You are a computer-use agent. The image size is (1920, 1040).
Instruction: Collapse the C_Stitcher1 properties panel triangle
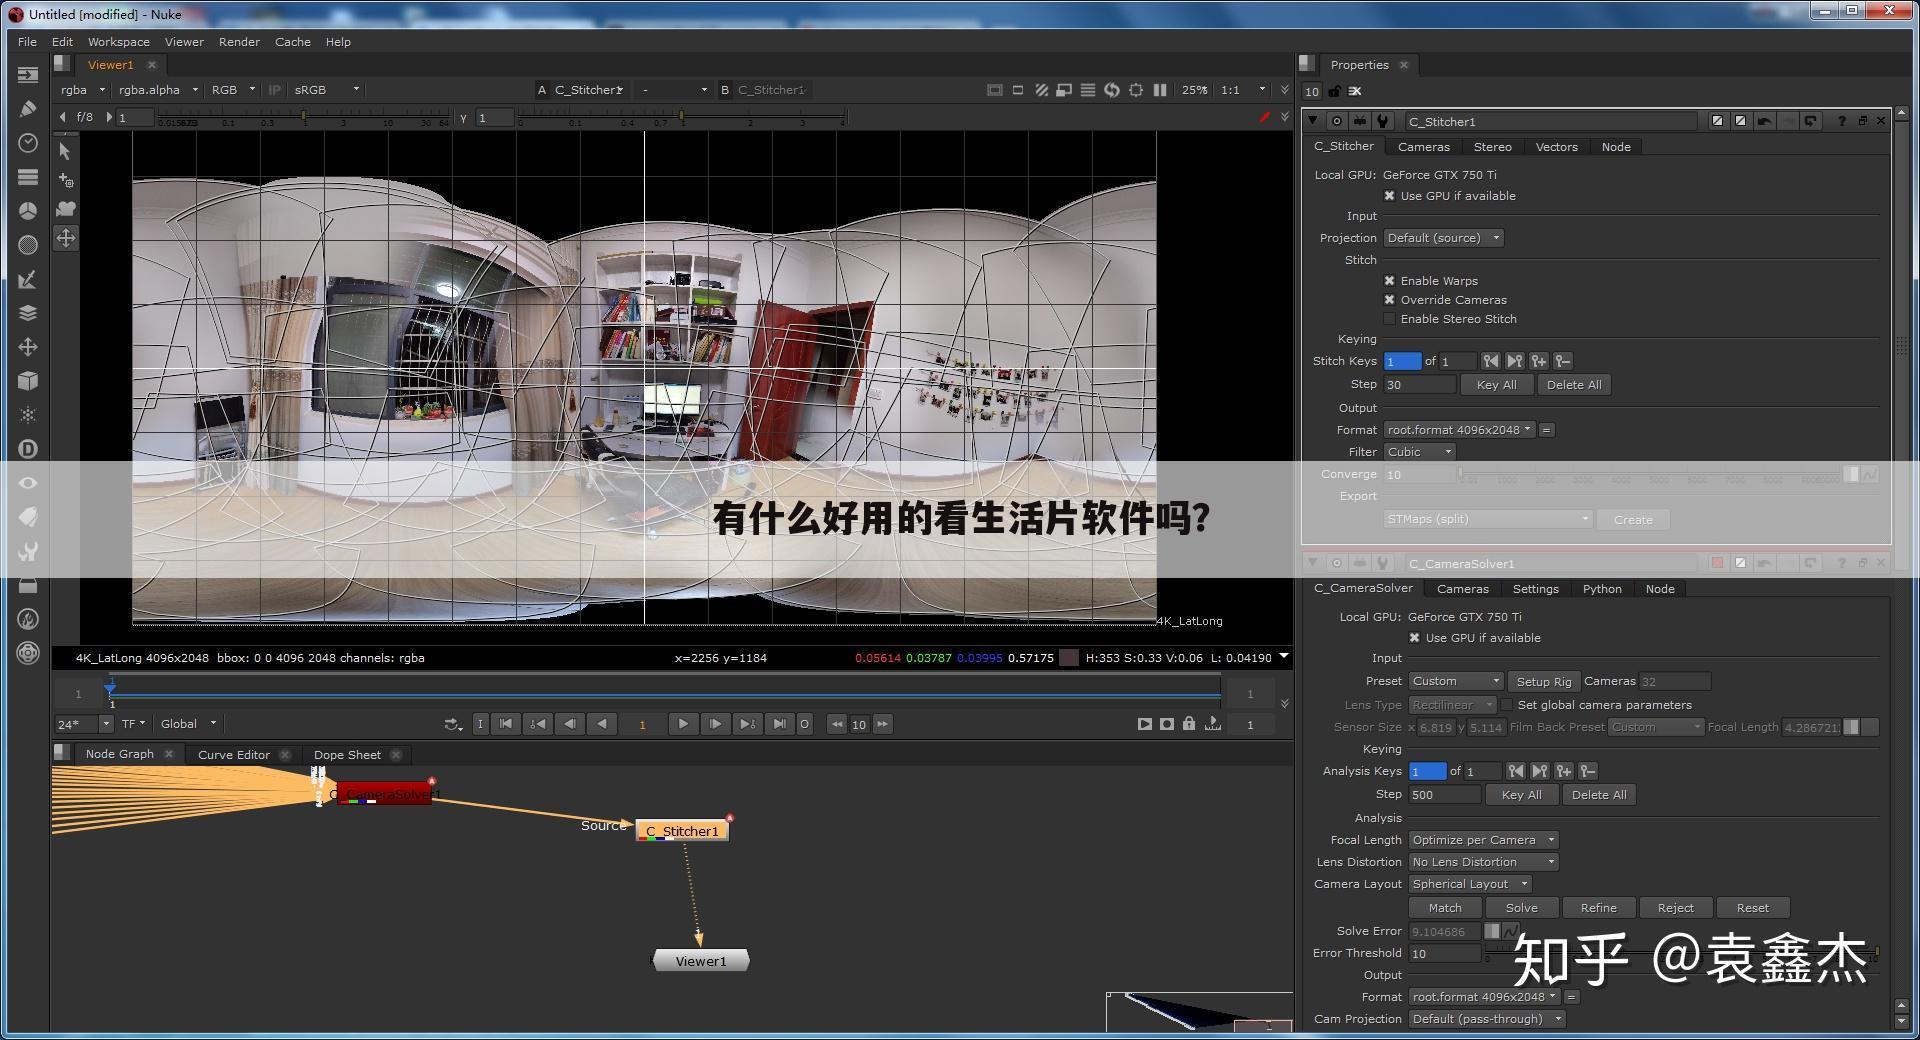click(x=1312, y=121)
